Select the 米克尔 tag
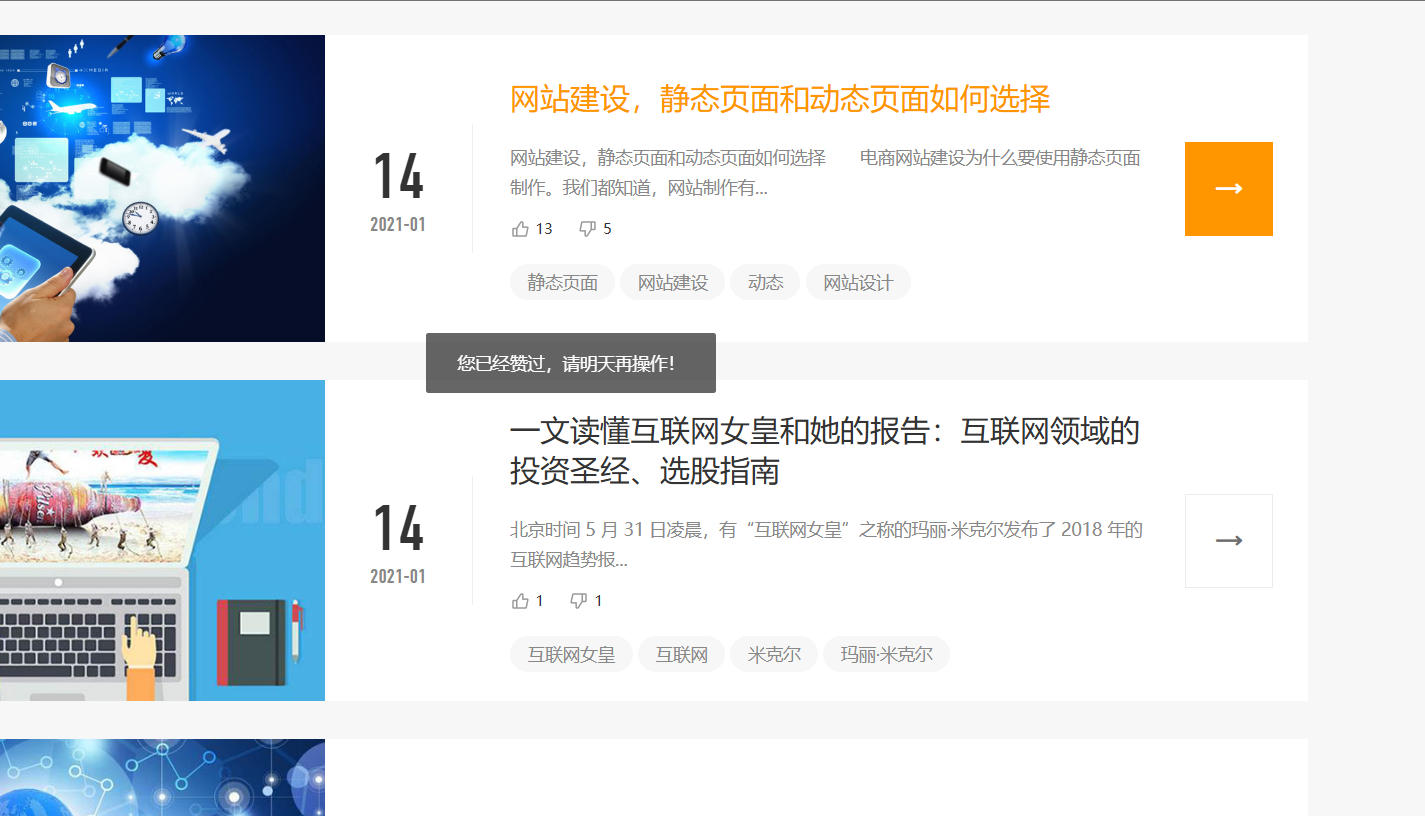The image size is (1425, 816). pos(774,655)
